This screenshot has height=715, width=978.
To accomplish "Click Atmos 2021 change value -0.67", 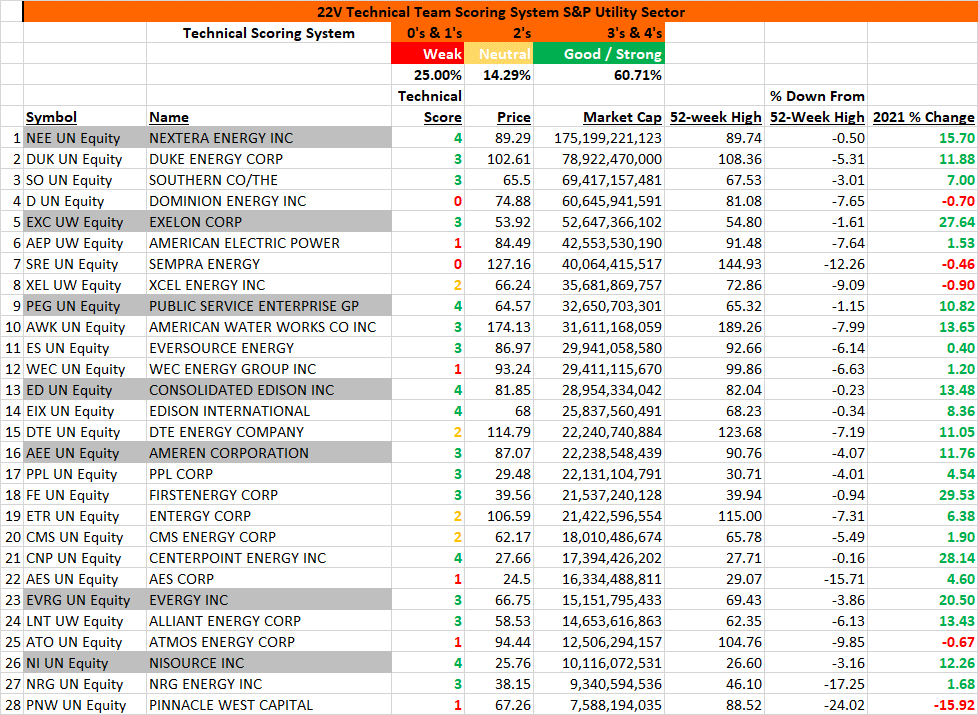I will point(922,642).
